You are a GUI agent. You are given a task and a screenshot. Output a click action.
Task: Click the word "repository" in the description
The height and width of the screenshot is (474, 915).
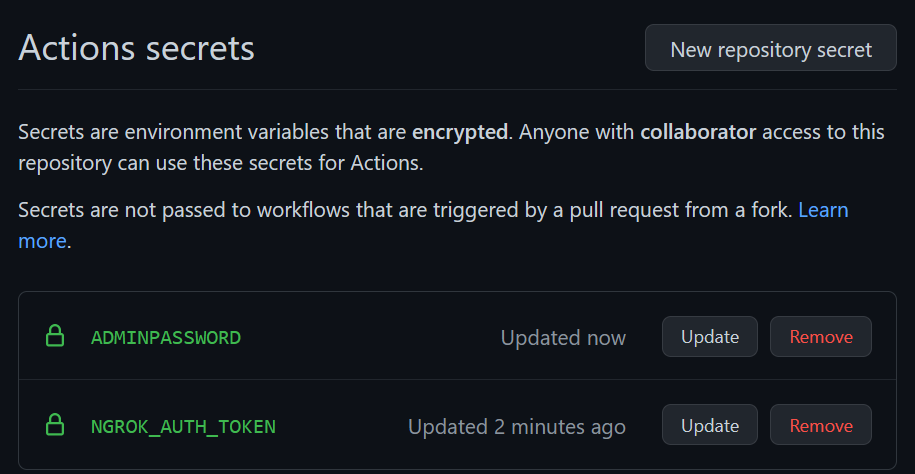pos(62,163)
